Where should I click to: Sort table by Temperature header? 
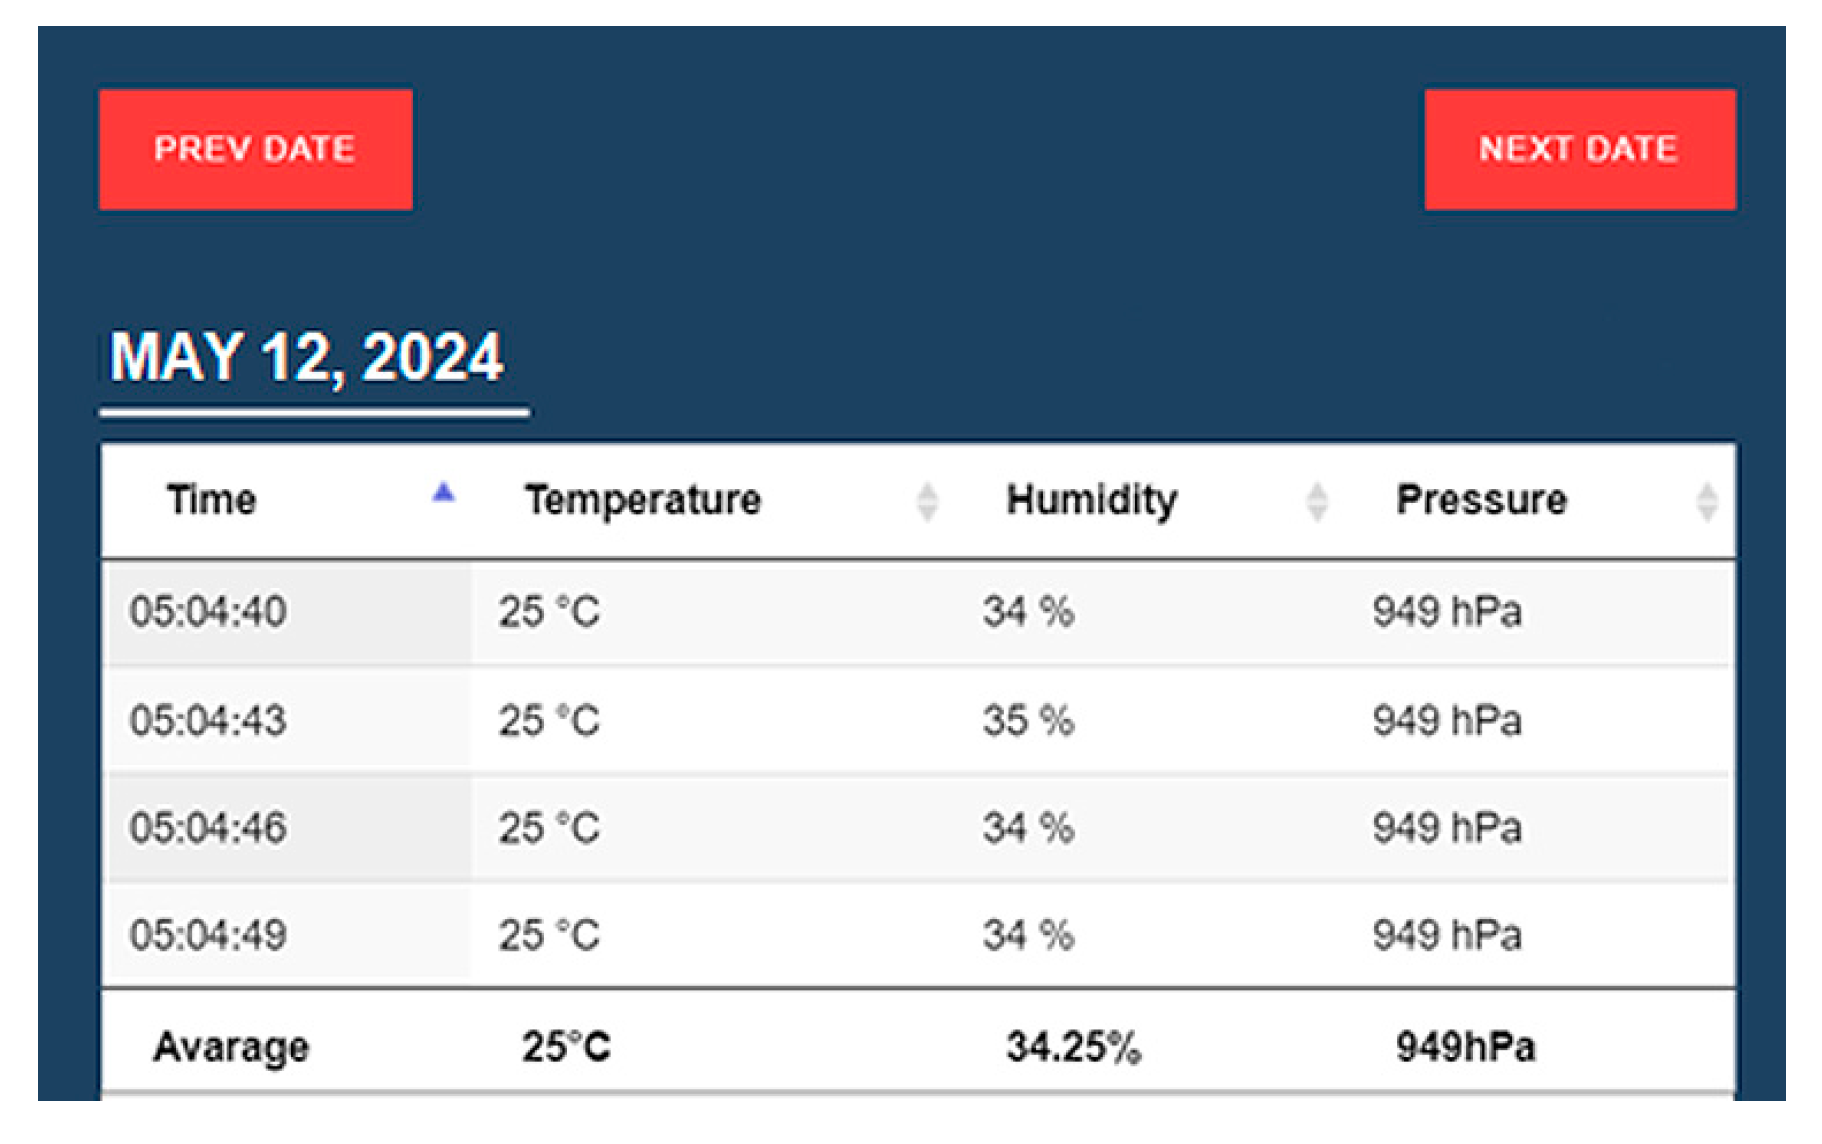pyautogui.click(x=643, y=500)
